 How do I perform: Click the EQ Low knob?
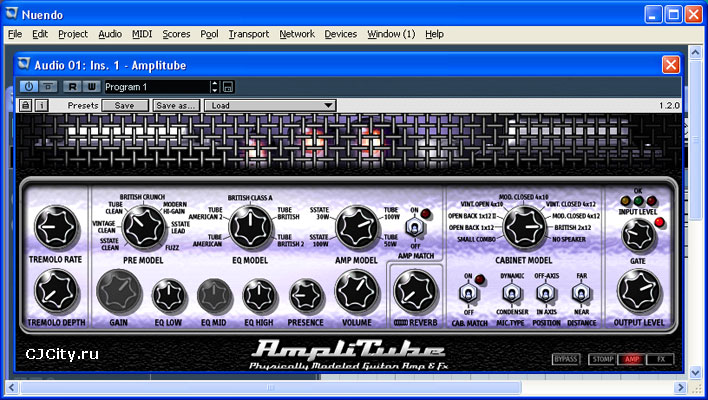pyautogui.click(x=169, y=296)
